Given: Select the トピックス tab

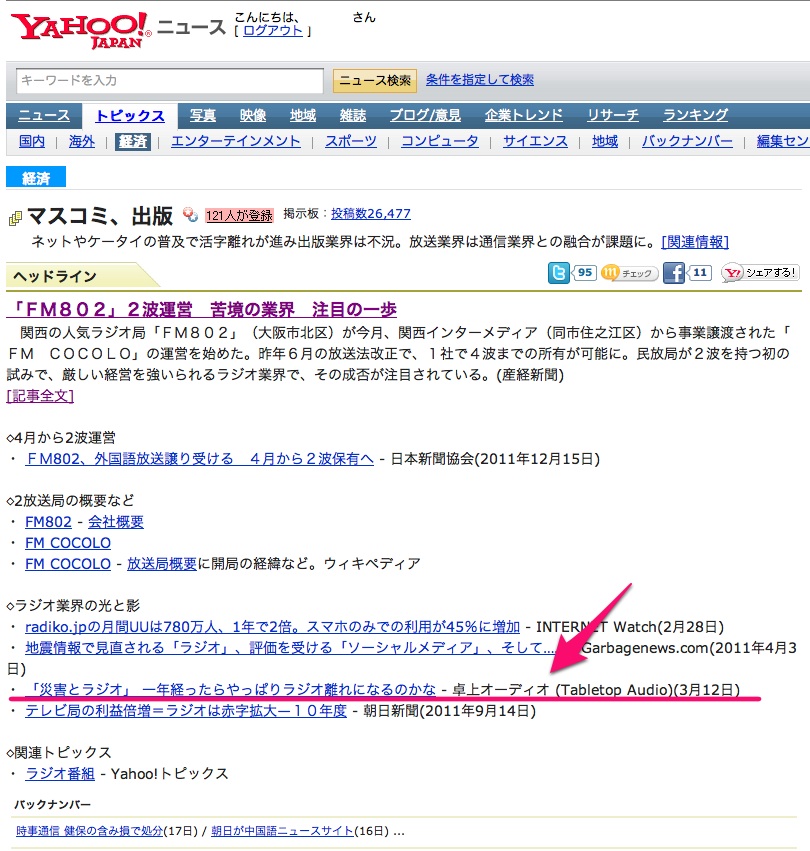Looking at the screenshot, I should pyautogui.click(x=130, y=116).
